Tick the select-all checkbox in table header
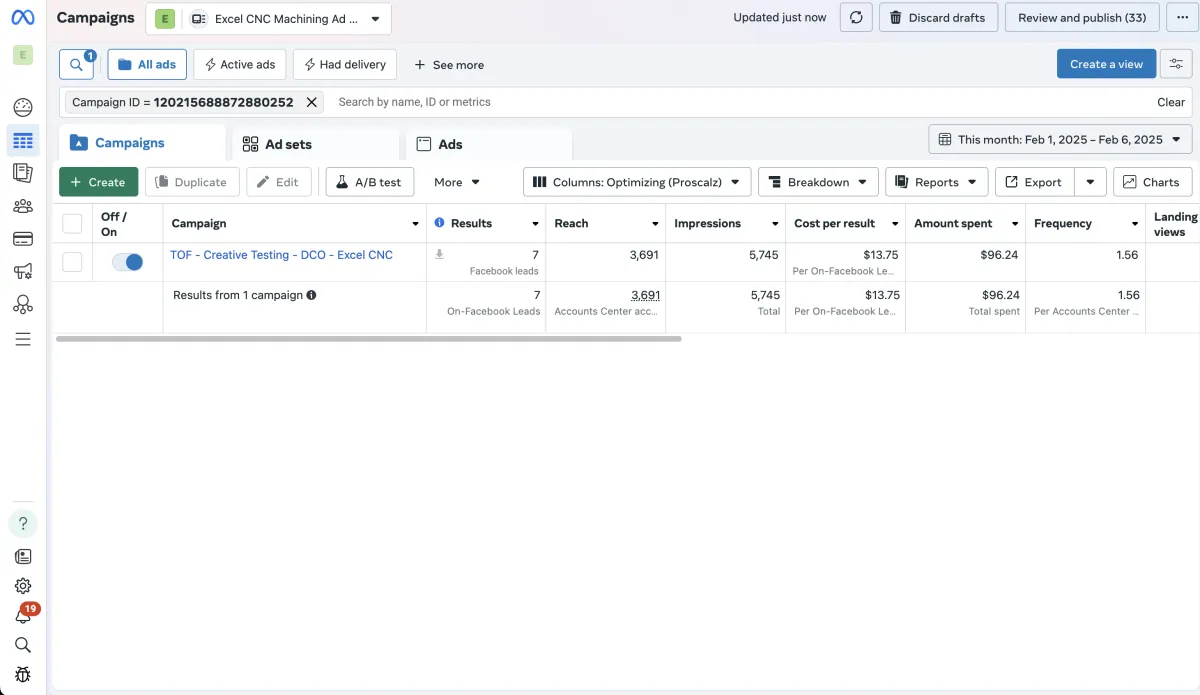Viewport: 1200px width, 695px height. tap(72, 223)
